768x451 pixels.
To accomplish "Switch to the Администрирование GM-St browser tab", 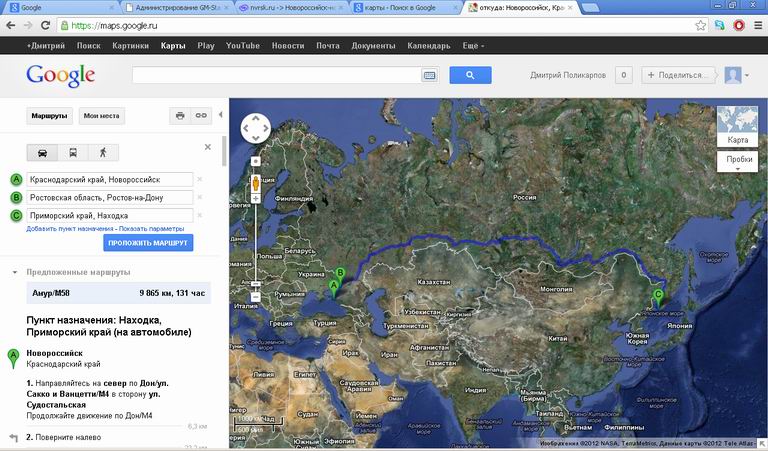I will point(177,8).
